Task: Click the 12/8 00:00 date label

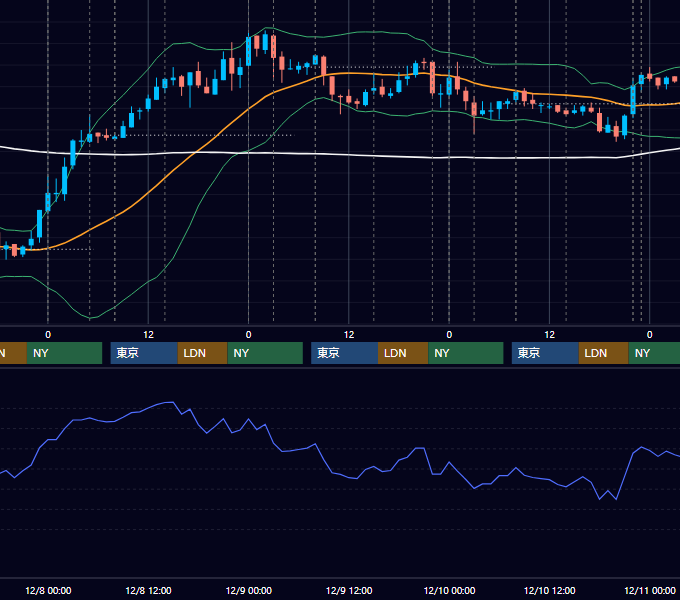Action: coord(48,590)
